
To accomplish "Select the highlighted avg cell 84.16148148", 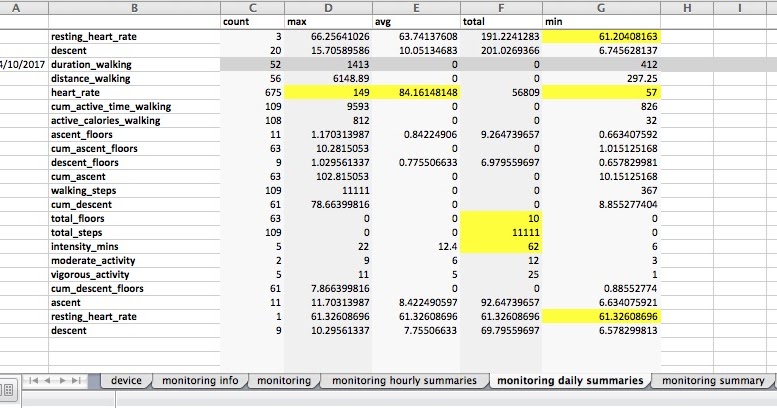I will pyautogui.click(x=416, y=92).
